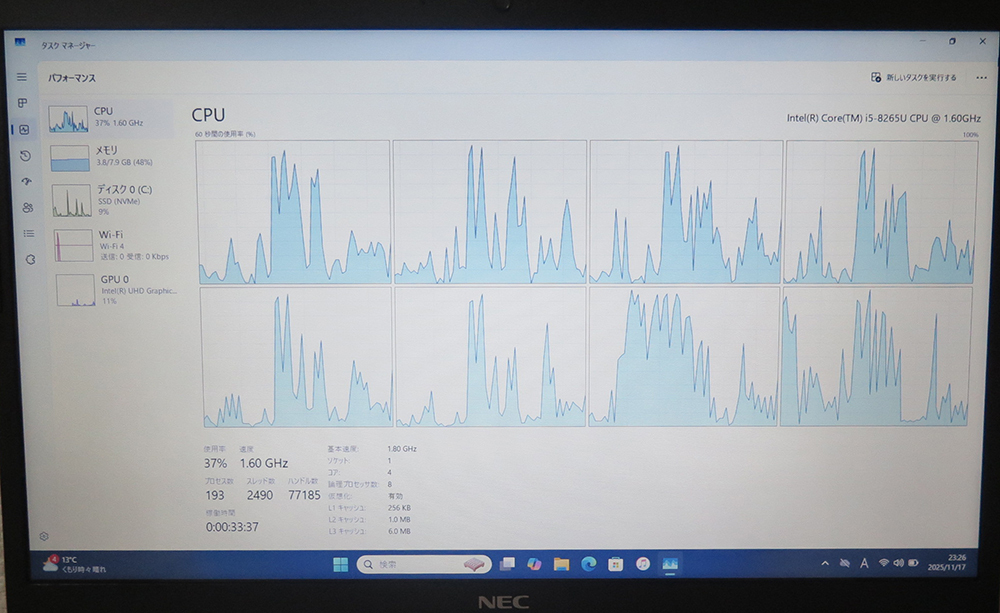Open the weather widget showing 13°C
1000x613 pixels.
point(75,564)
